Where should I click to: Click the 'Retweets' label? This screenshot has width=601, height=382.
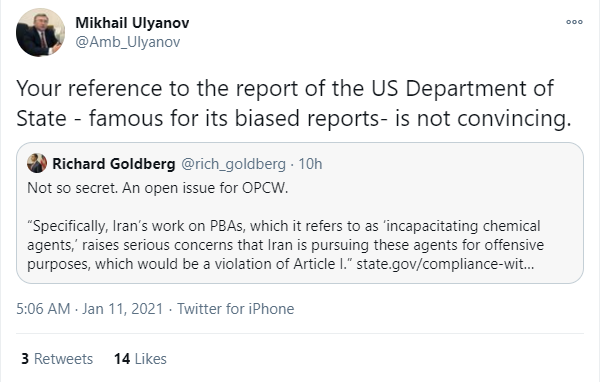coord(63,359)
